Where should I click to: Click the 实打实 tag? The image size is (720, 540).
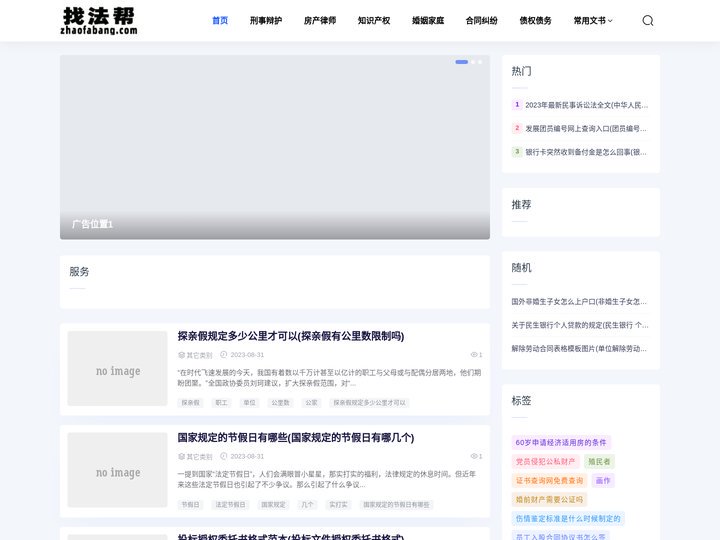[338, 505]
